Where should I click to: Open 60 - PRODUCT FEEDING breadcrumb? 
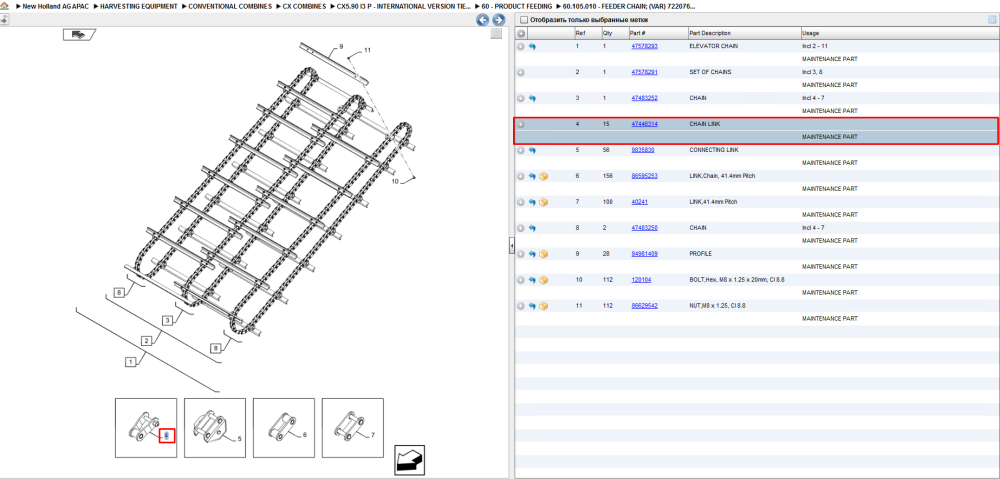click(x=517, y=6)
